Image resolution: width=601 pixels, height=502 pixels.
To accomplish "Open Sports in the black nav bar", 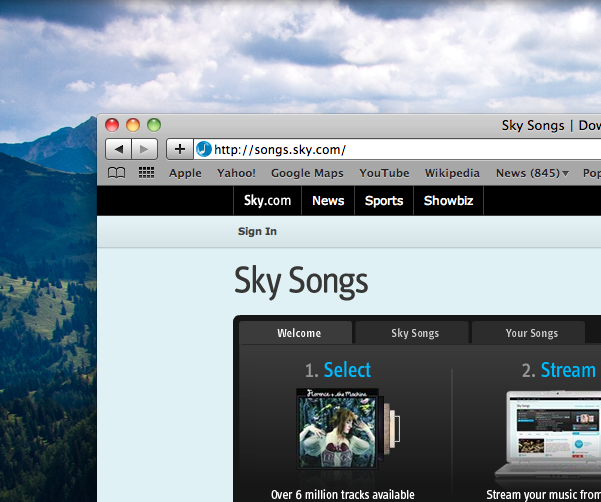I will point(384,200).
